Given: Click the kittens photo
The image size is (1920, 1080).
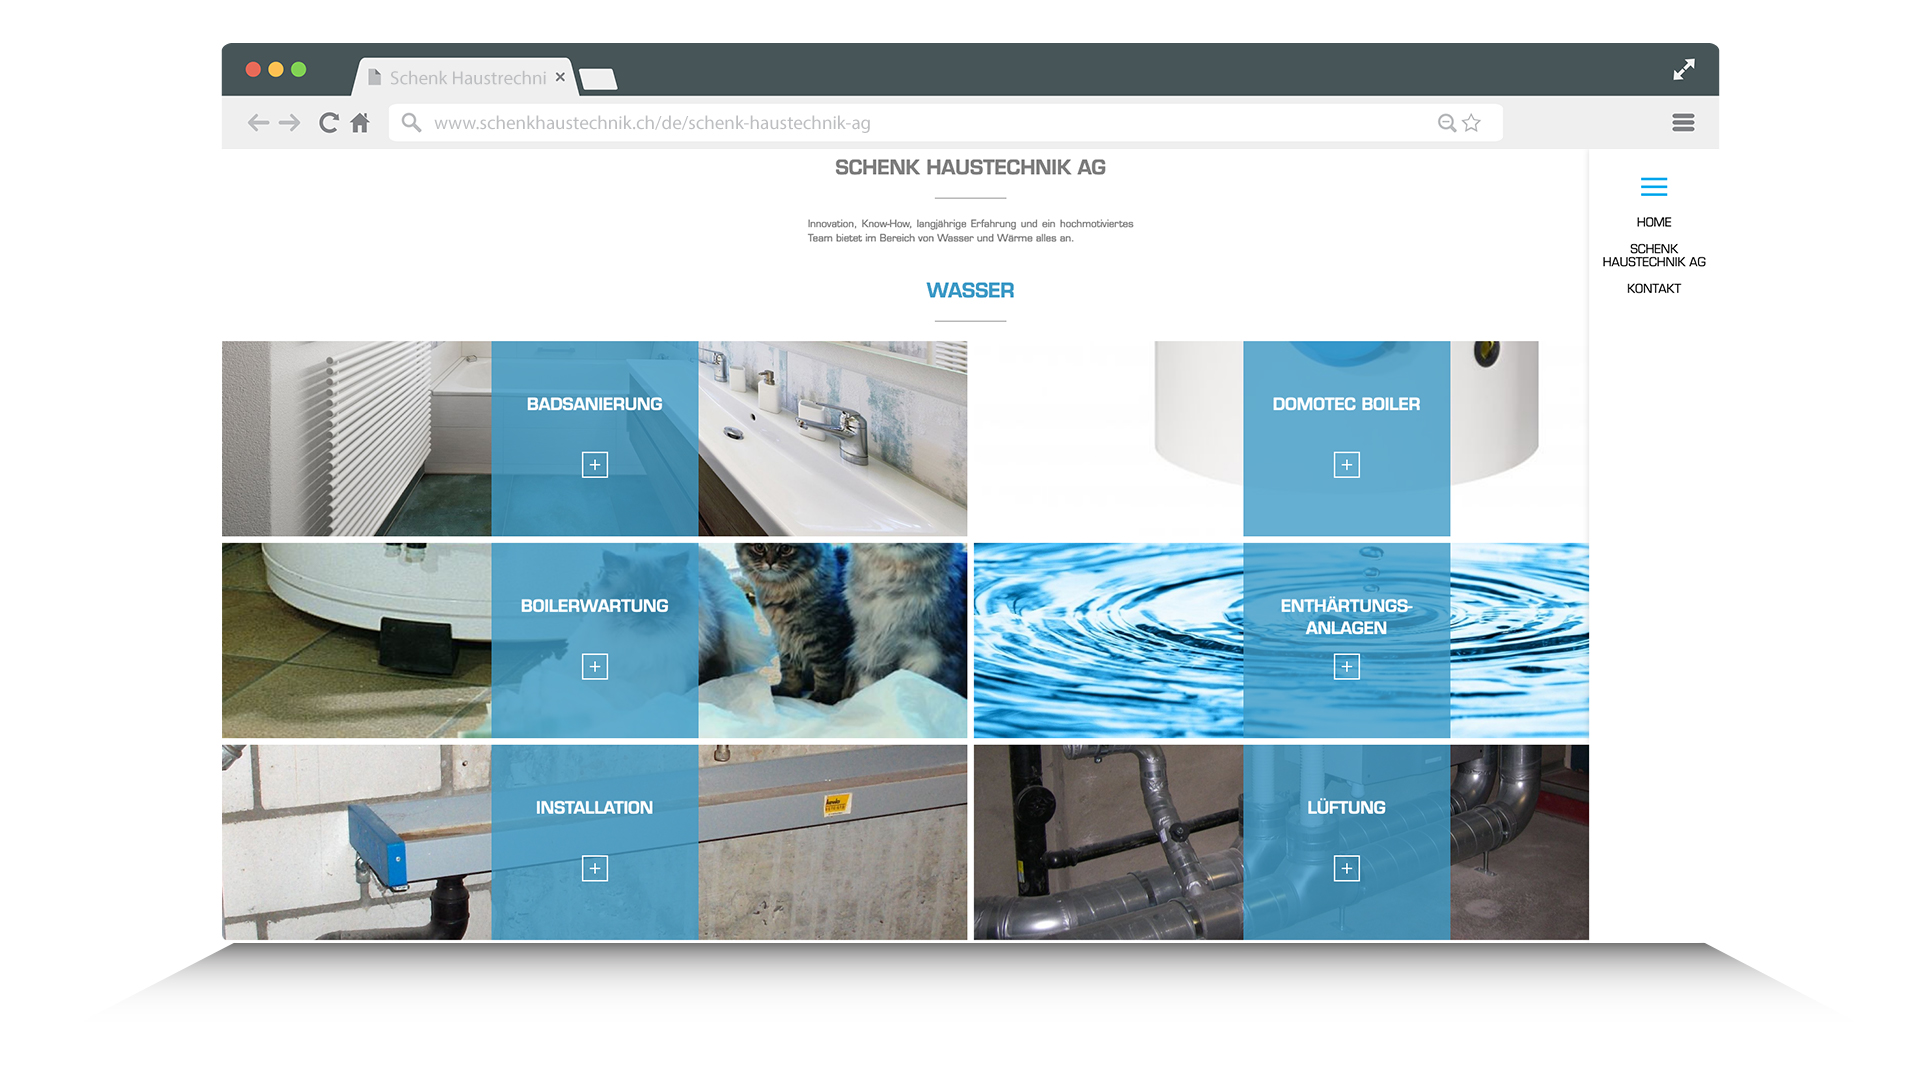Looking at the screenshot, I should (833, 641).
